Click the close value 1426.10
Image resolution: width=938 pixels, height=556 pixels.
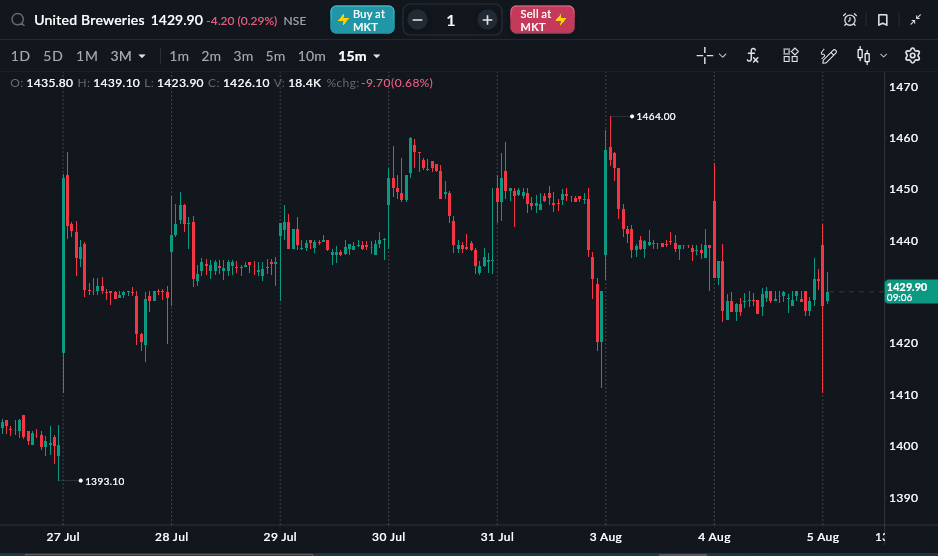[246, 83]
